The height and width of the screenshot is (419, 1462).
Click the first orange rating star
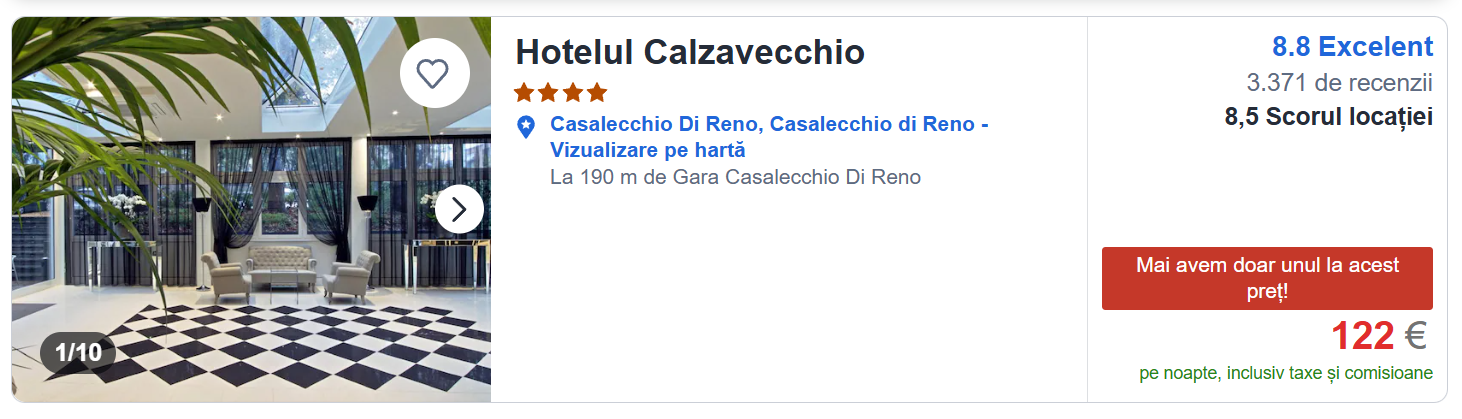tap(524, 93)
